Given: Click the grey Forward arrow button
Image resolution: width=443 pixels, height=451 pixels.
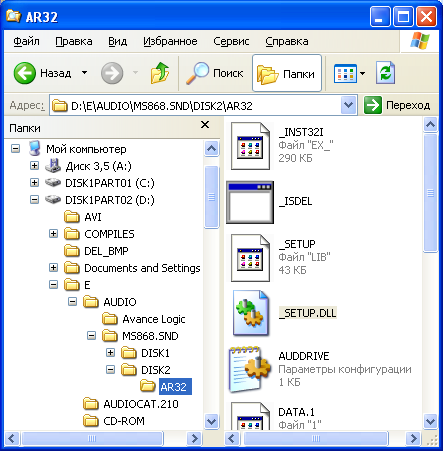Looking at the screenshot, I should [112, 73].
